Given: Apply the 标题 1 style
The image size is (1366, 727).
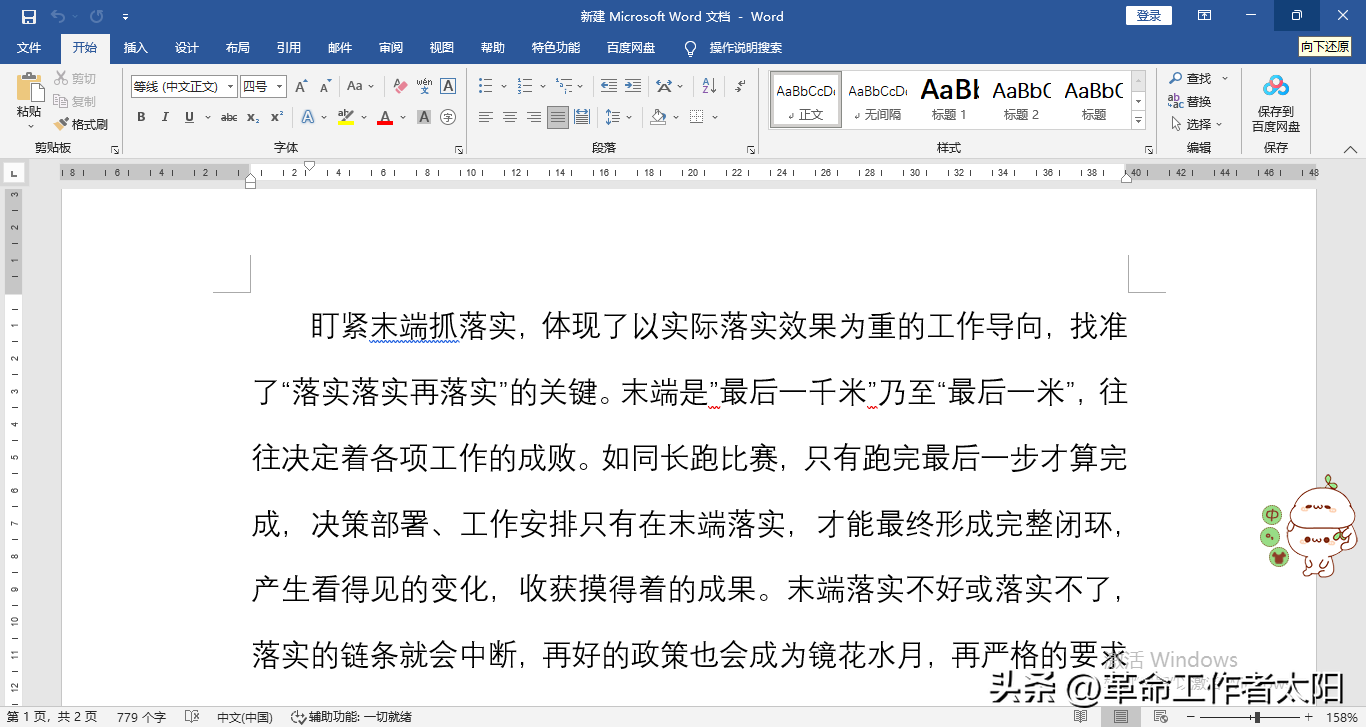Looking at the screenshot, I should pos(949,99).
